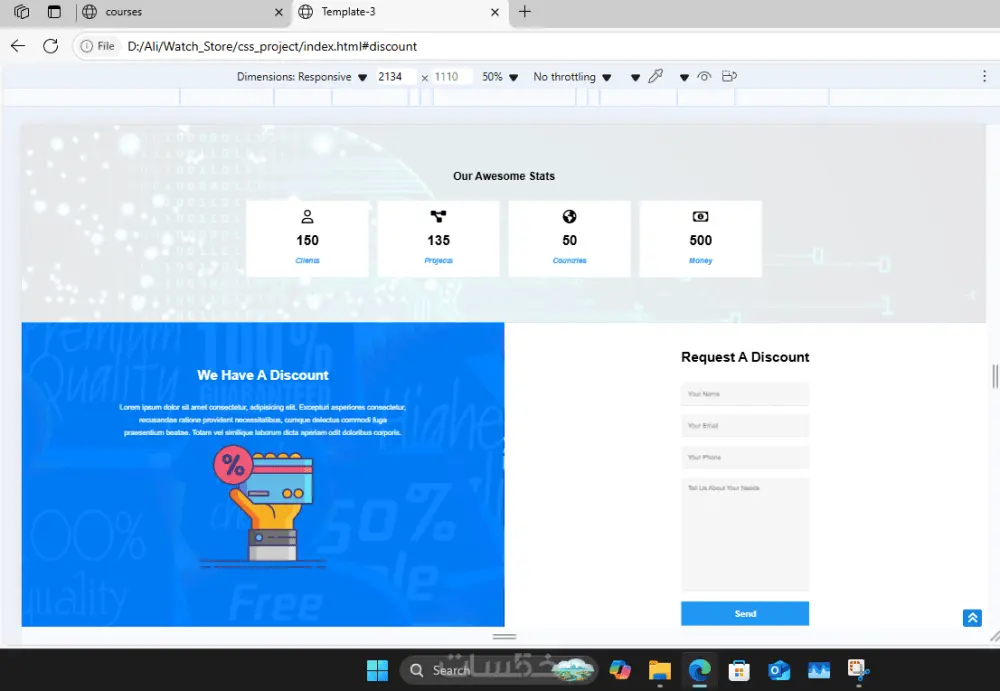Viewport: 1000px width, 691px height.
Task: Expand dropdown arrow left of eyedropper
Action: coord(635,77)
